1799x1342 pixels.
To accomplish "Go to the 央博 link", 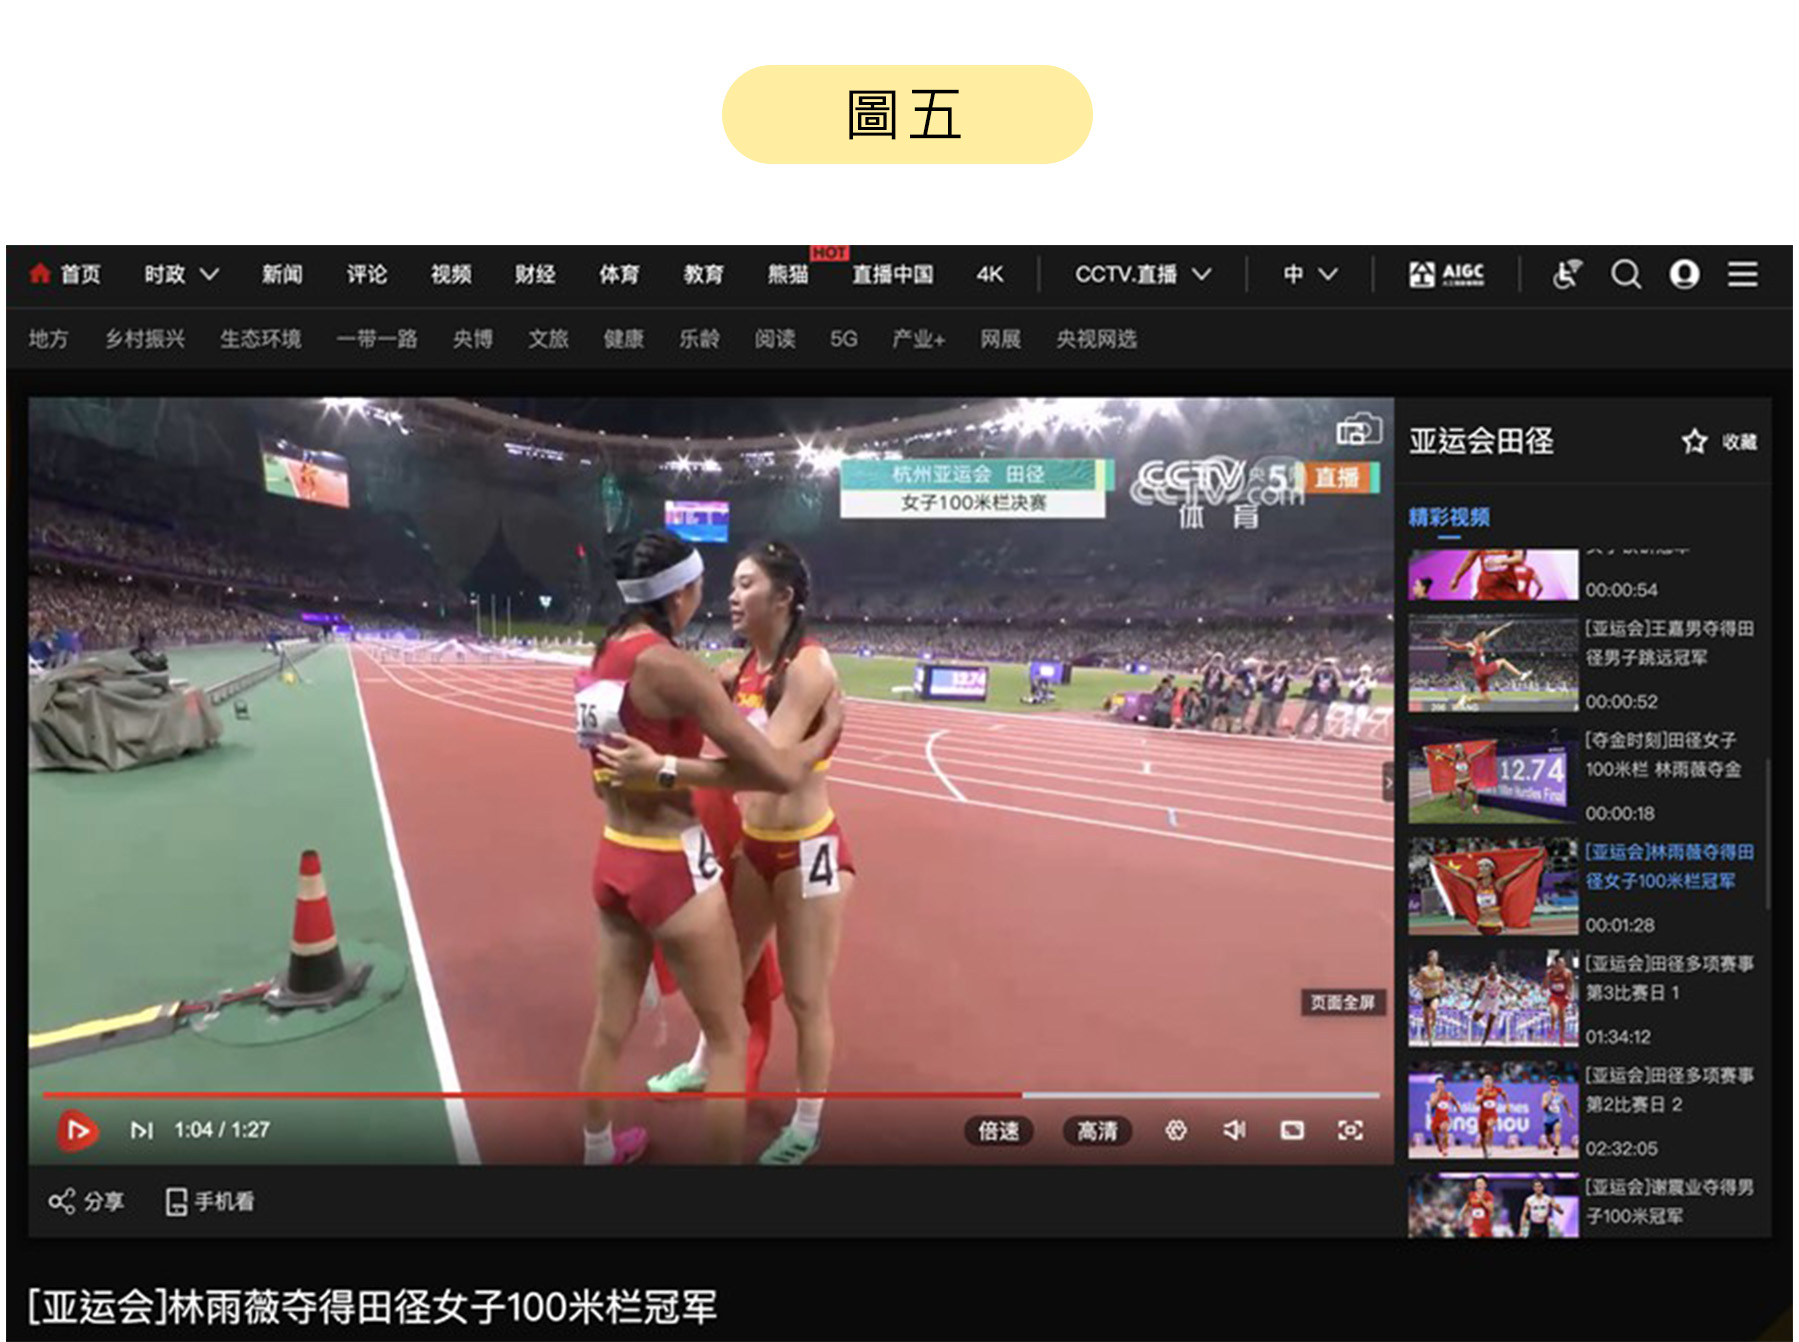I will pos(472,339).
